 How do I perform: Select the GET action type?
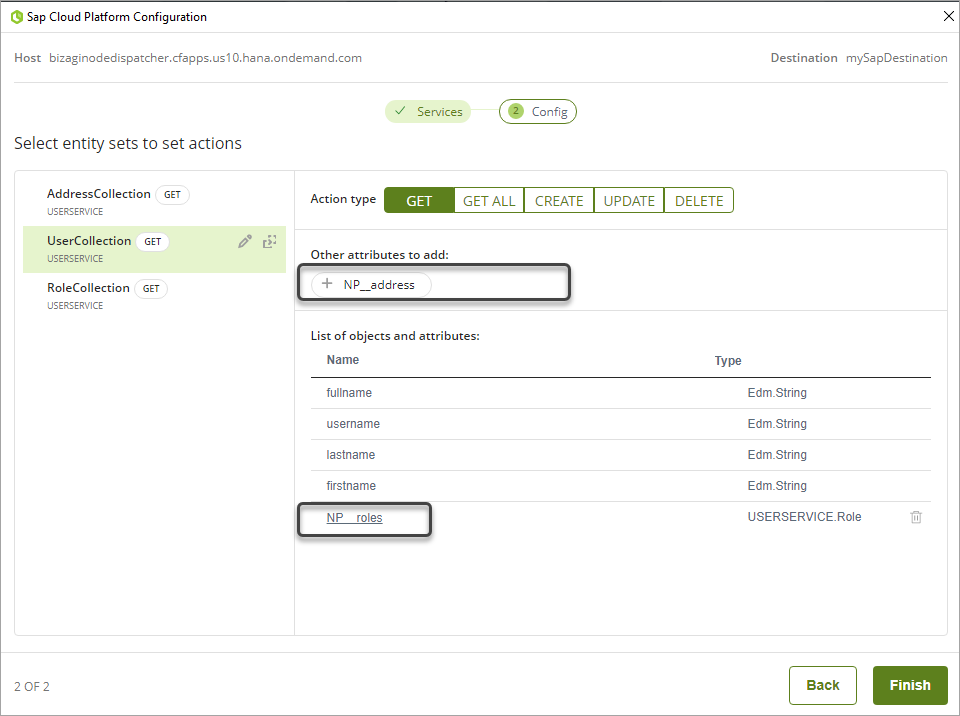pos(419,200)
